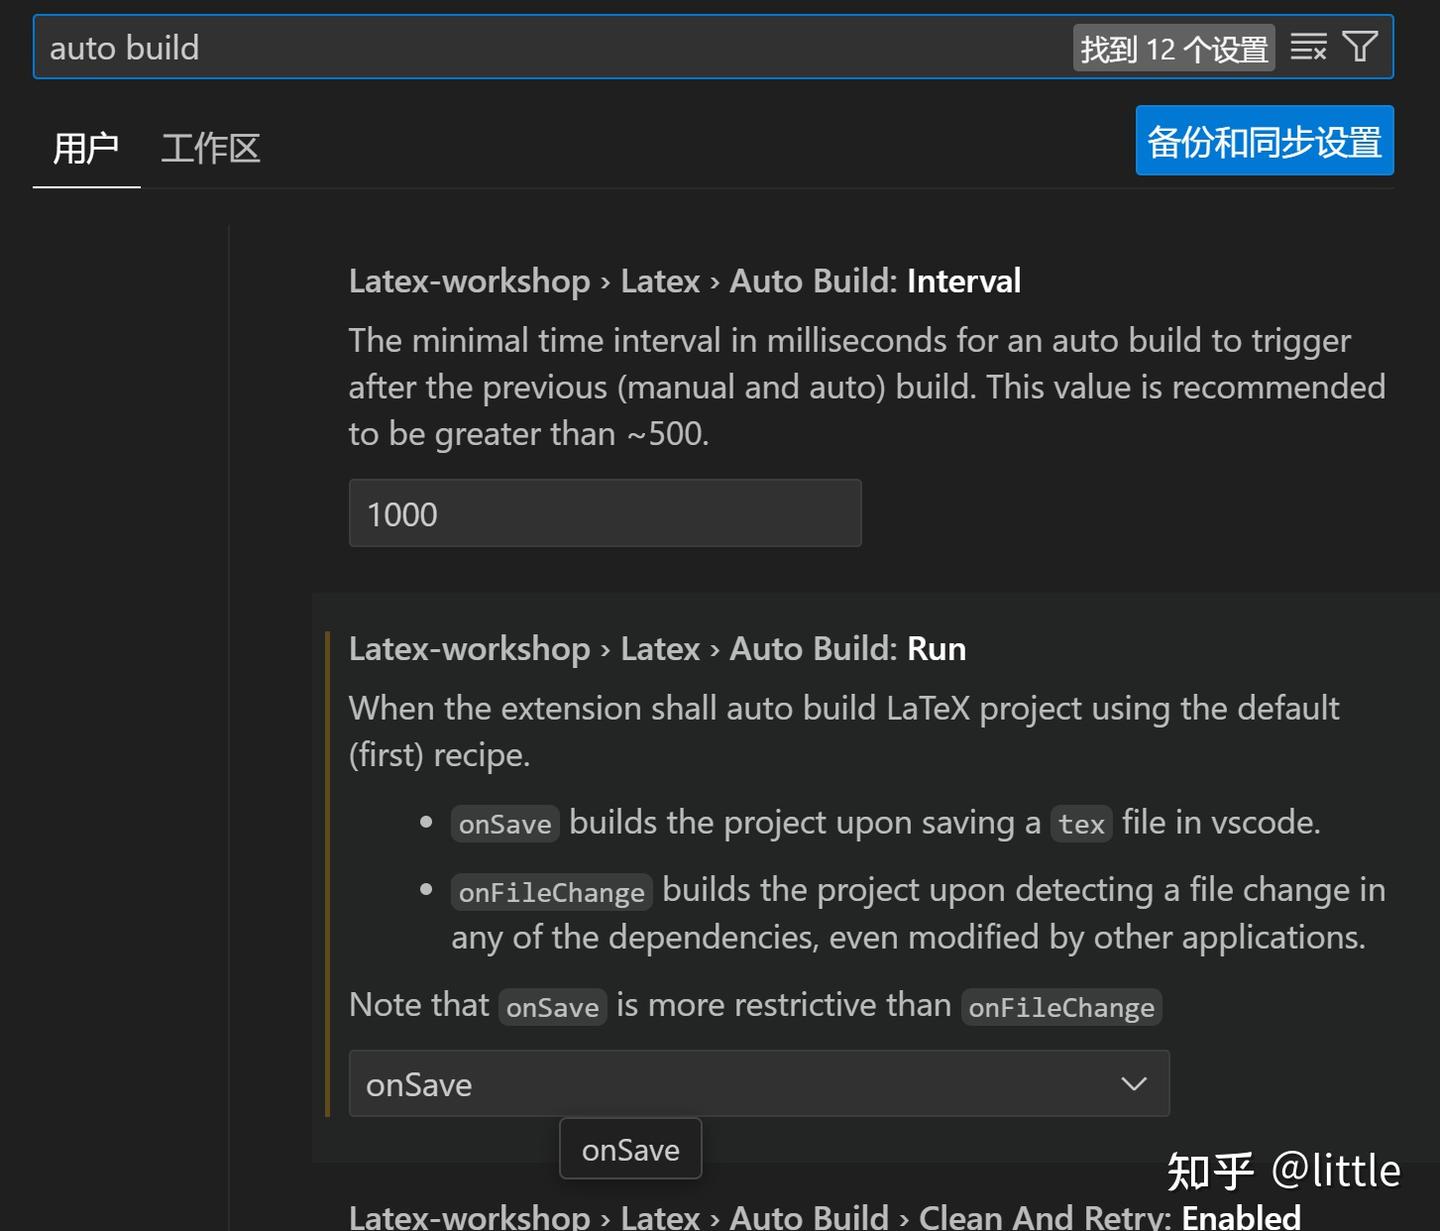This screenshot has width=1440, height=1231.
Task: Click the interval field showing 1000
Action: pos(604,513)
